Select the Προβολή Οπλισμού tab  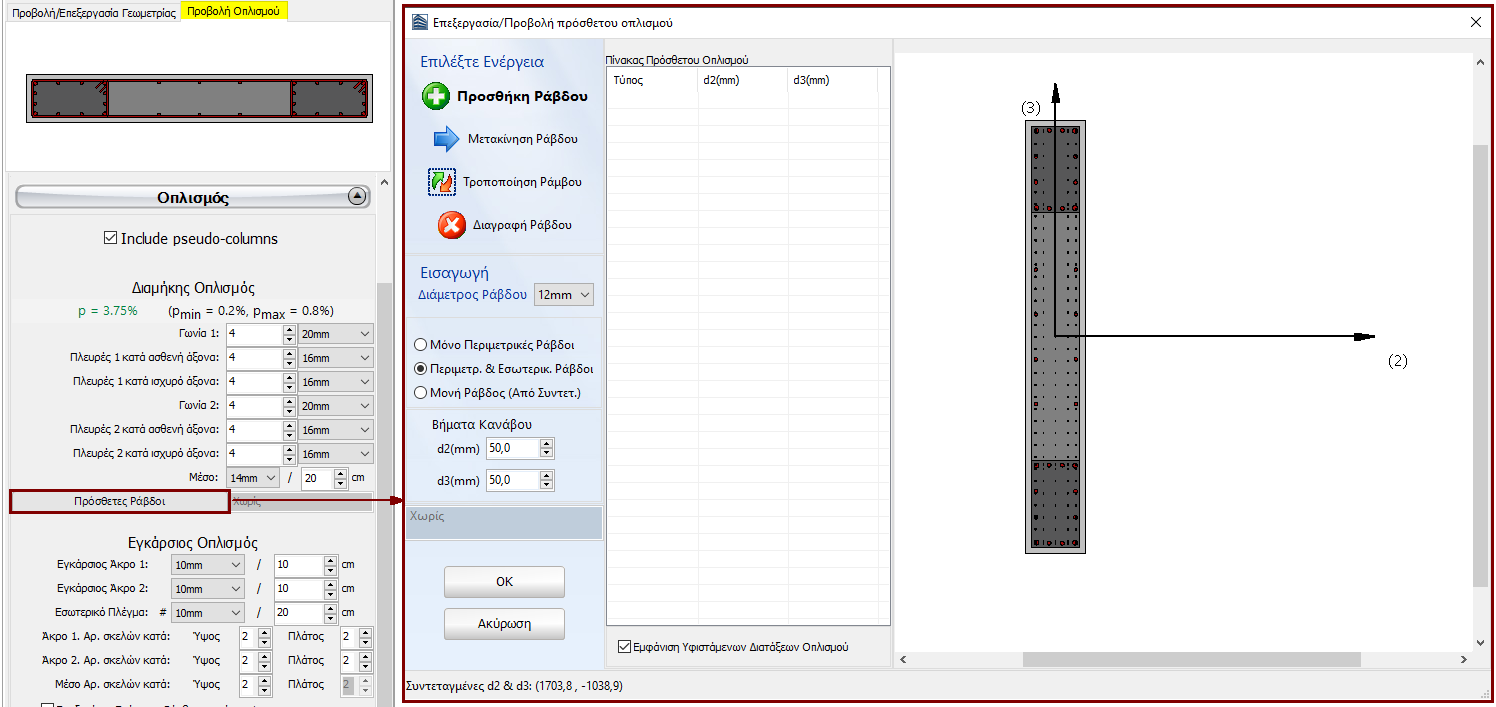click(234, 12)
